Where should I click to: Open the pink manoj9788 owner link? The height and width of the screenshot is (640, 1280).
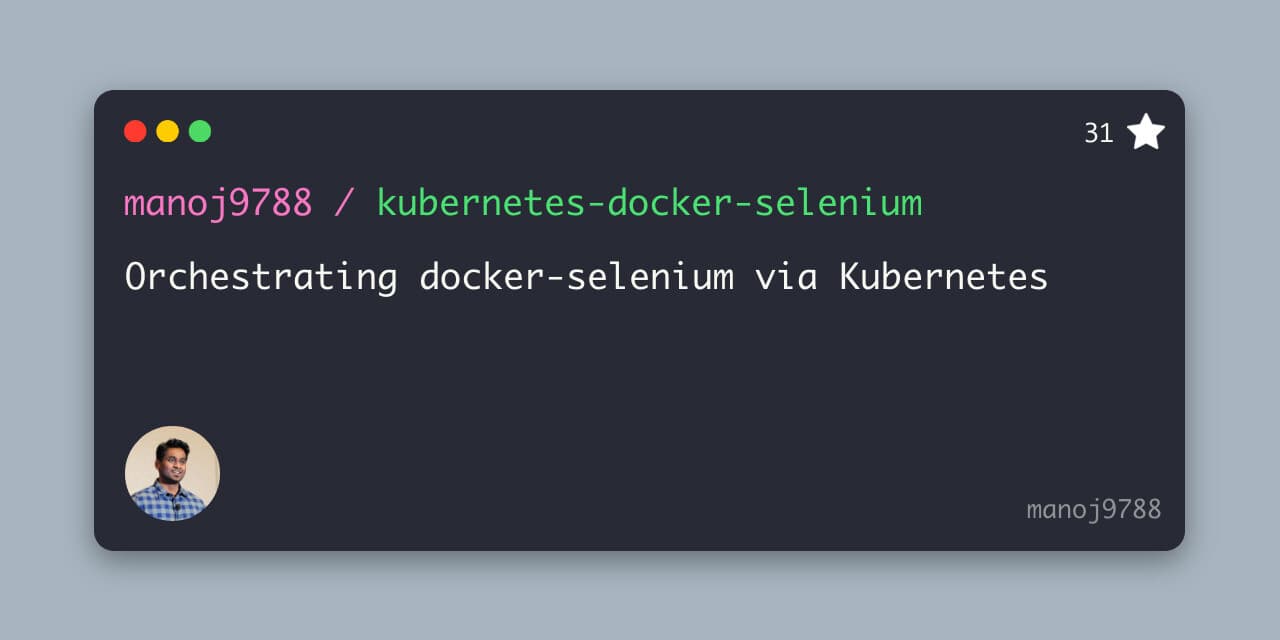point(218,204)
